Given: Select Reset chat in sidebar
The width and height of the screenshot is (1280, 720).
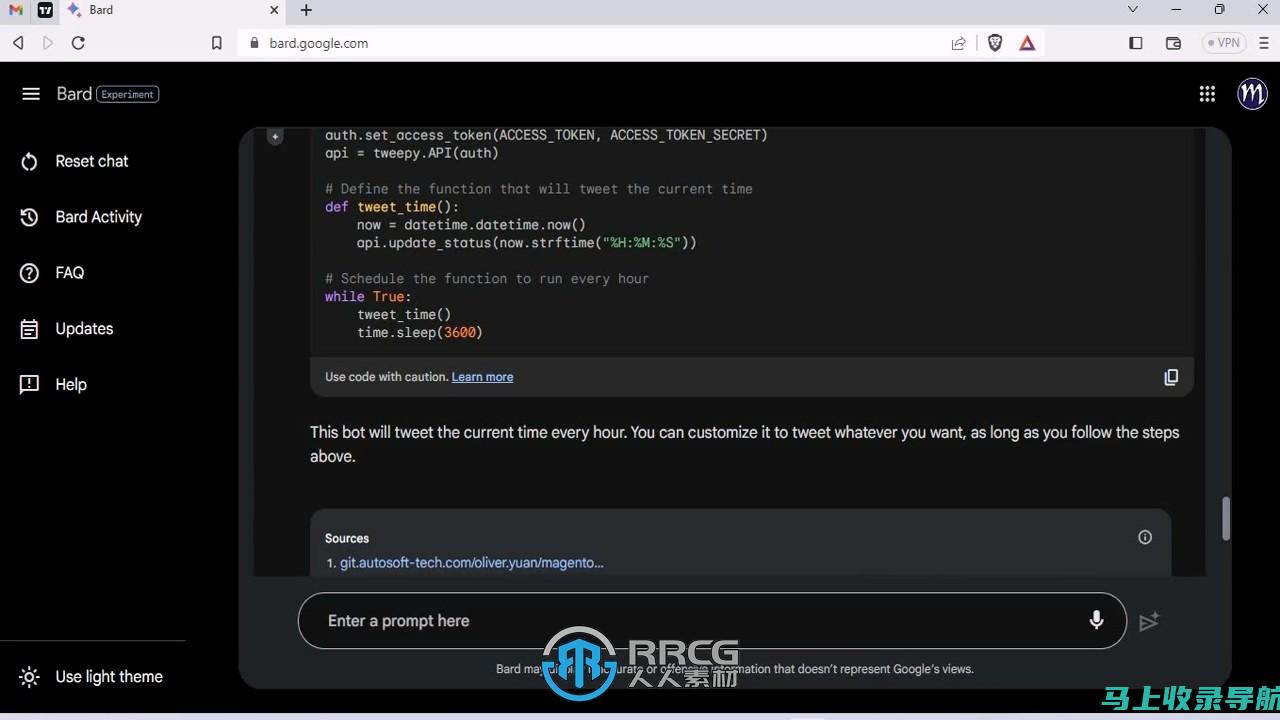Looking at the screenshot, I should tap(92, 161).
